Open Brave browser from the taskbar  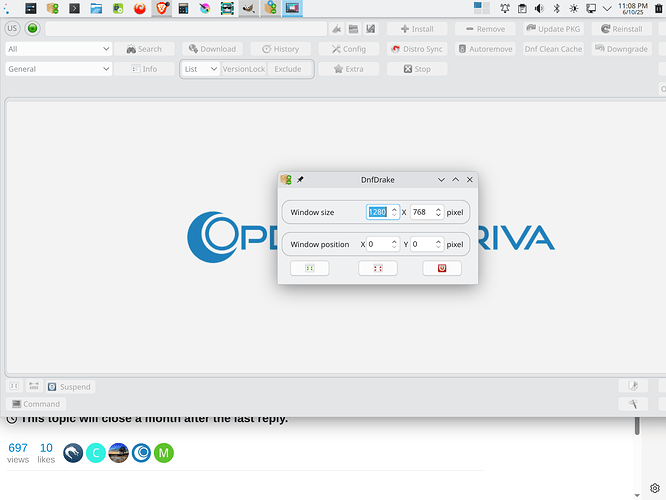(161, 8)
